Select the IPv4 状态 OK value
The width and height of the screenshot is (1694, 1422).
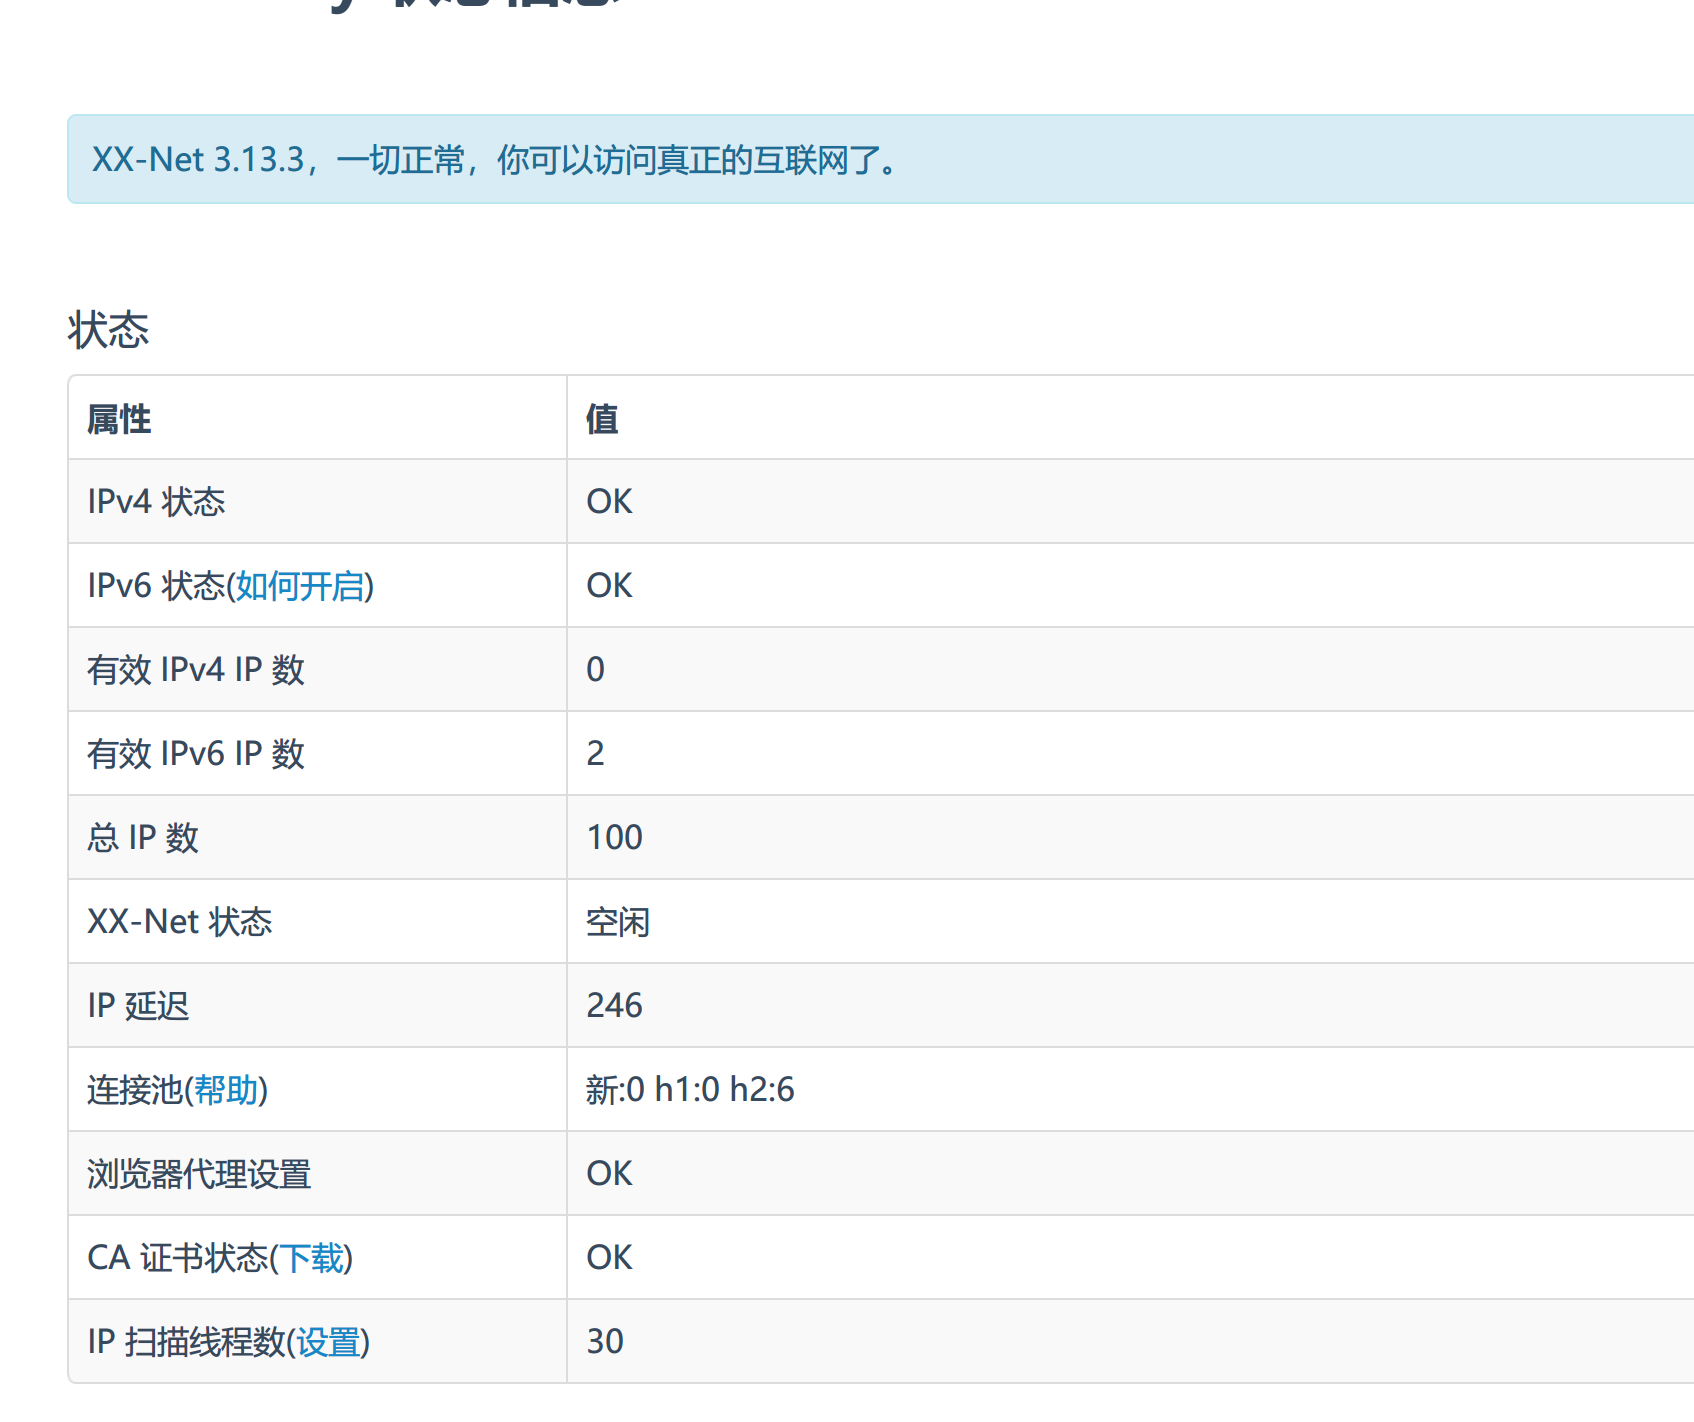tap(608, 501)
